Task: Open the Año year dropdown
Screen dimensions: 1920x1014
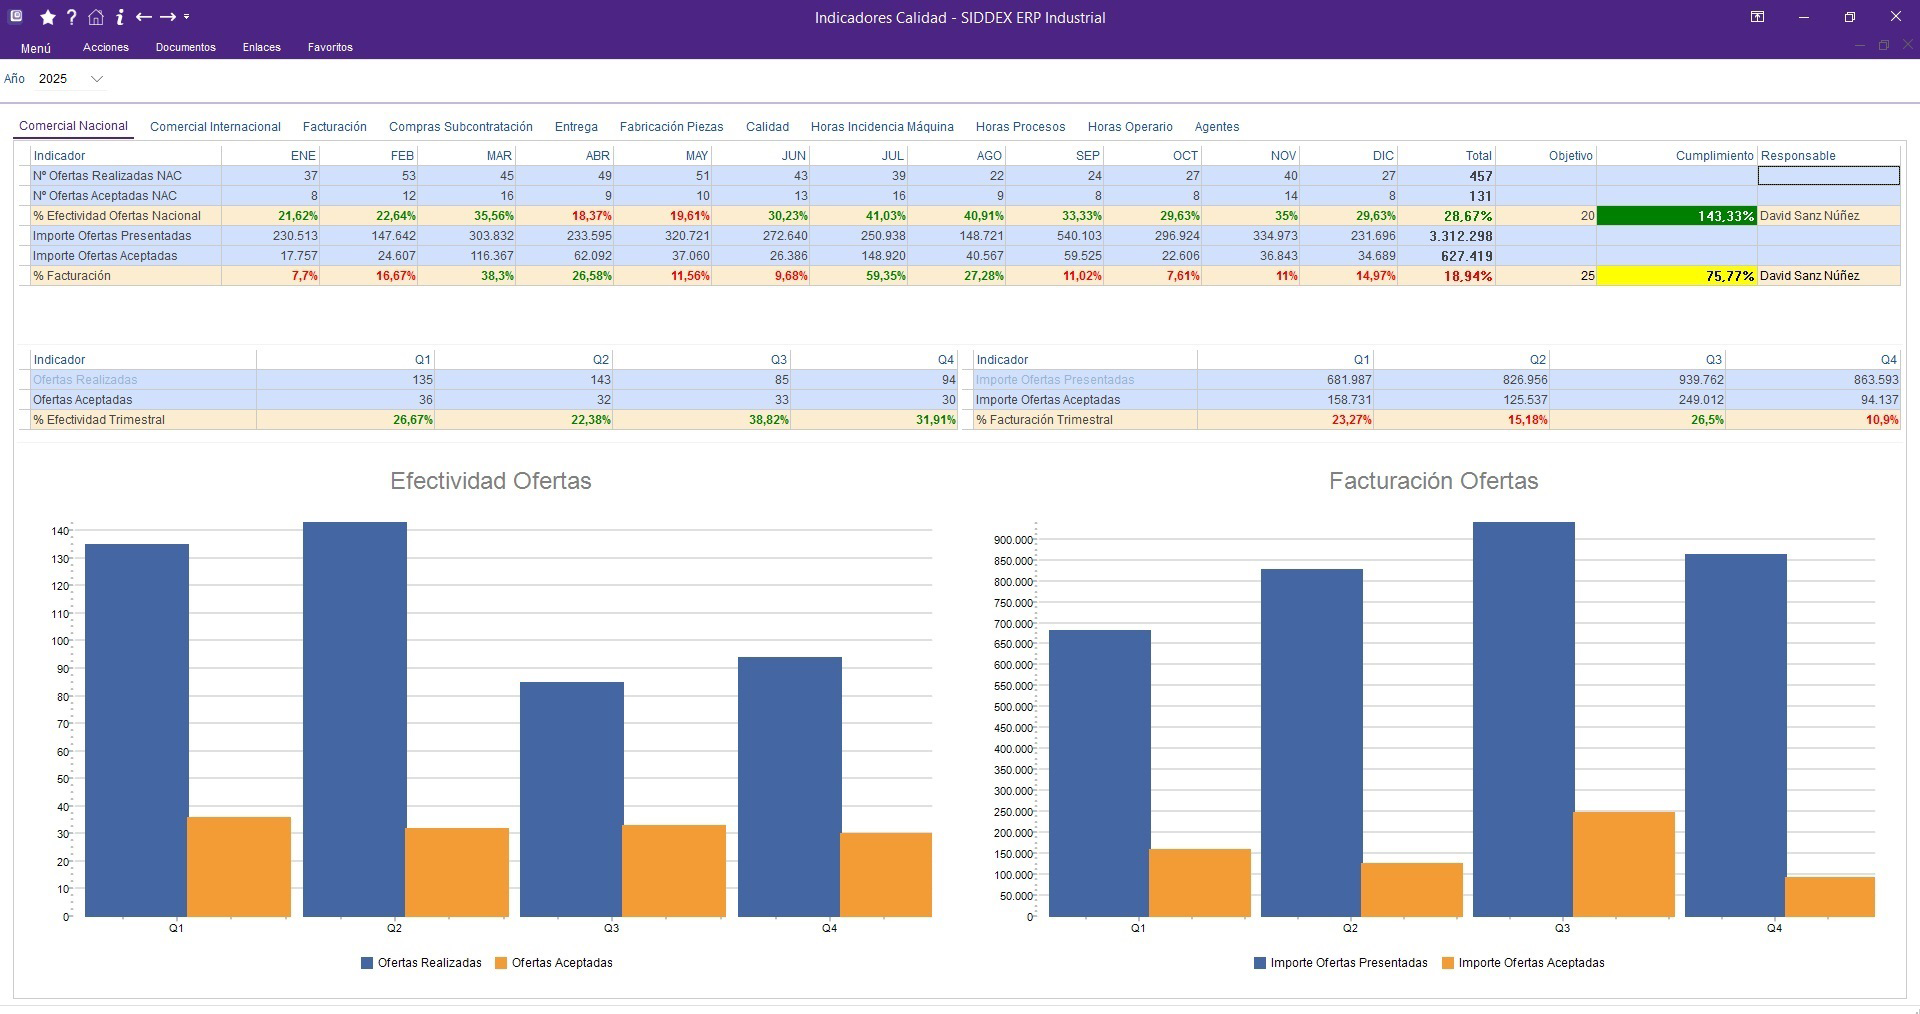Action: click(96, 79)
